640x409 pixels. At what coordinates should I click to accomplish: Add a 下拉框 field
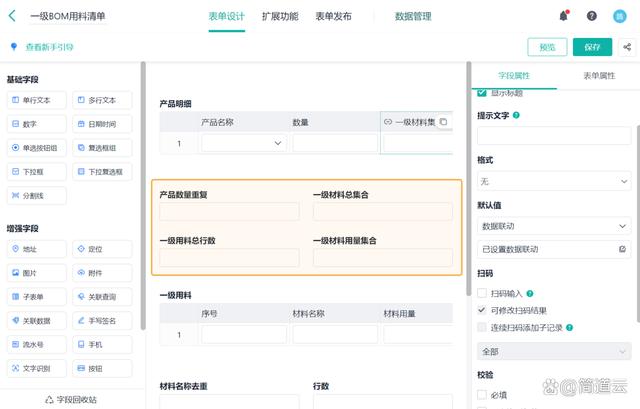(x=36, y=172)
